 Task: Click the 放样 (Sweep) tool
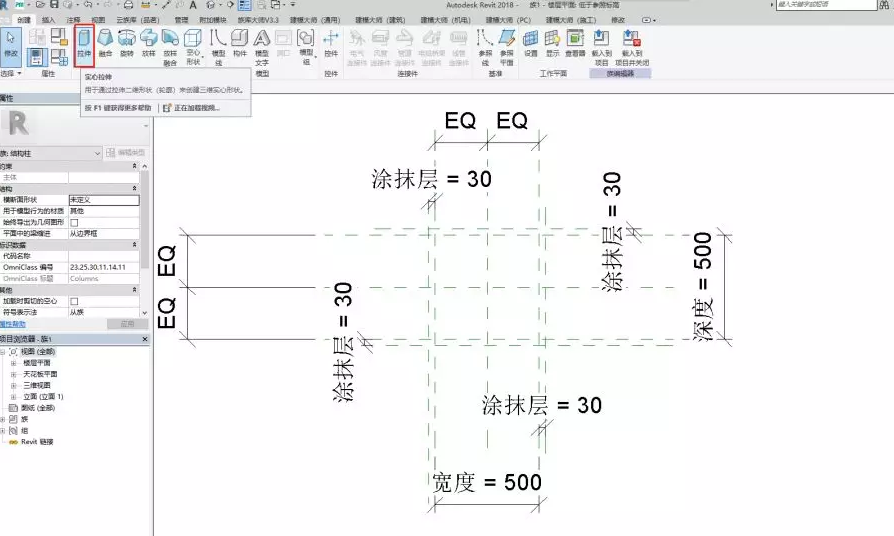click(x=148, y=43)
